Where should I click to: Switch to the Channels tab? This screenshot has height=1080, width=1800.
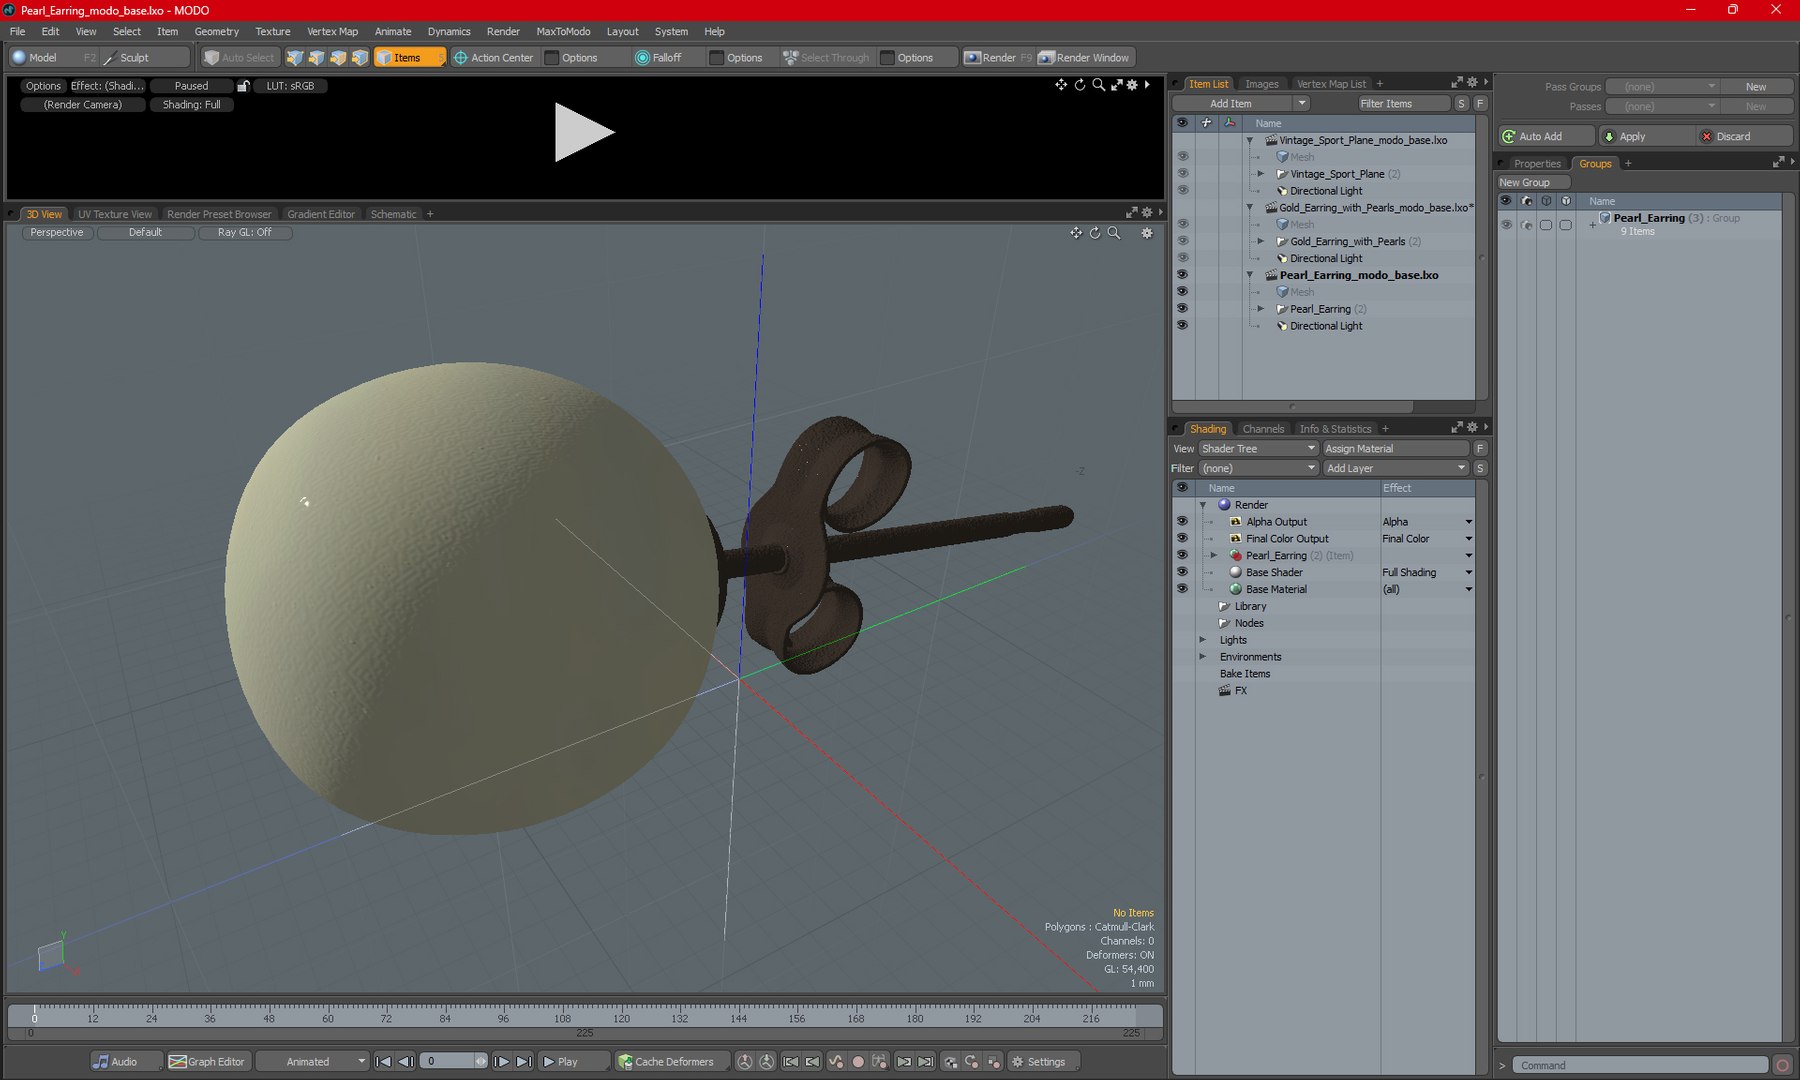1263,429
